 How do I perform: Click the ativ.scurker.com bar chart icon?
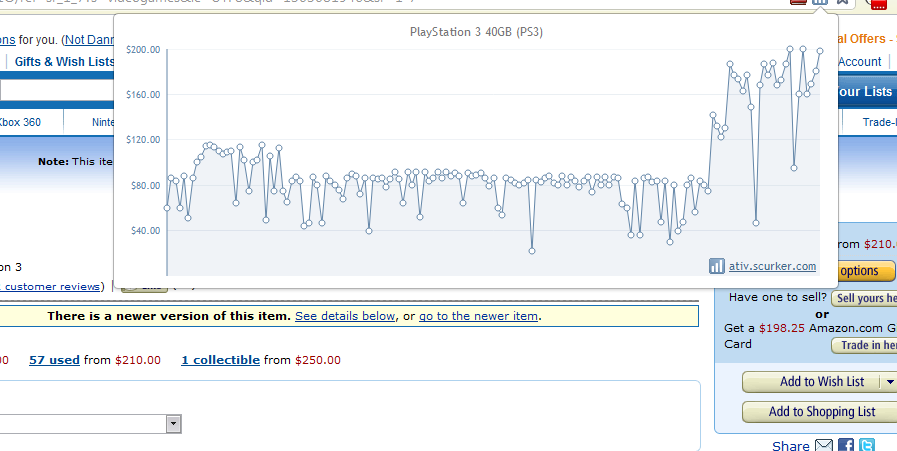click(716, 266)
